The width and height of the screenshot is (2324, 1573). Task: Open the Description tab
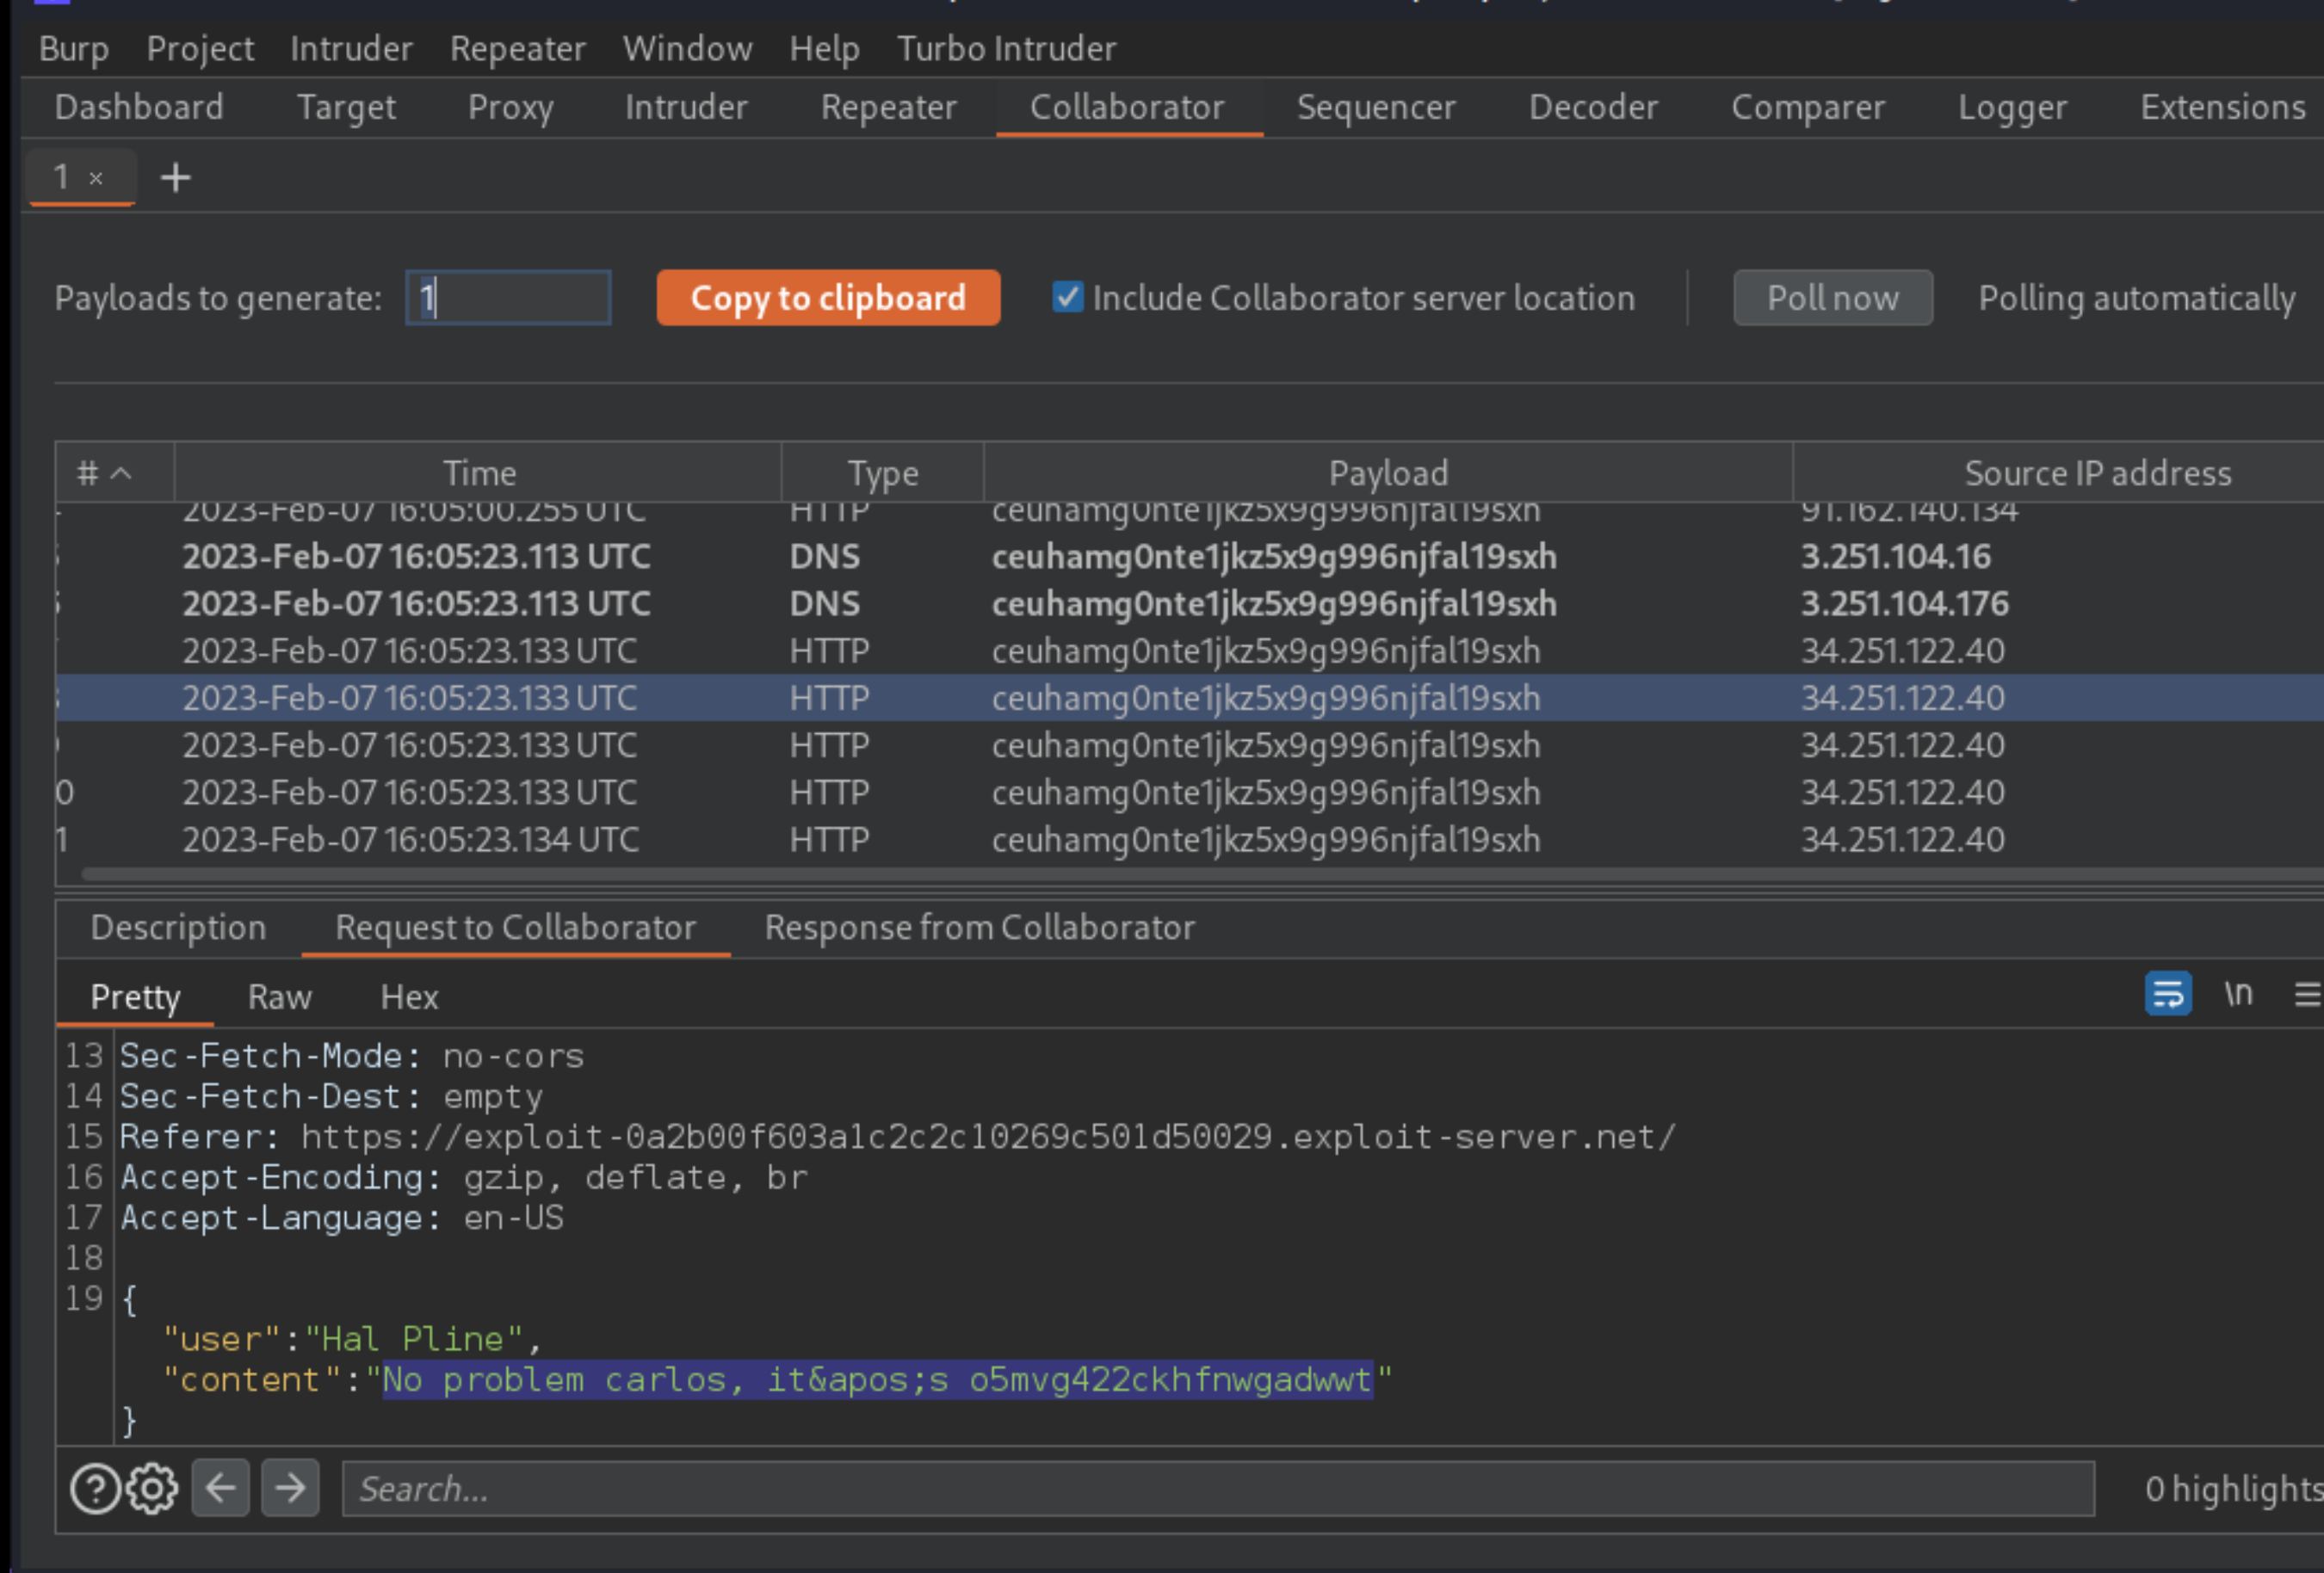[x=178, y=927]
